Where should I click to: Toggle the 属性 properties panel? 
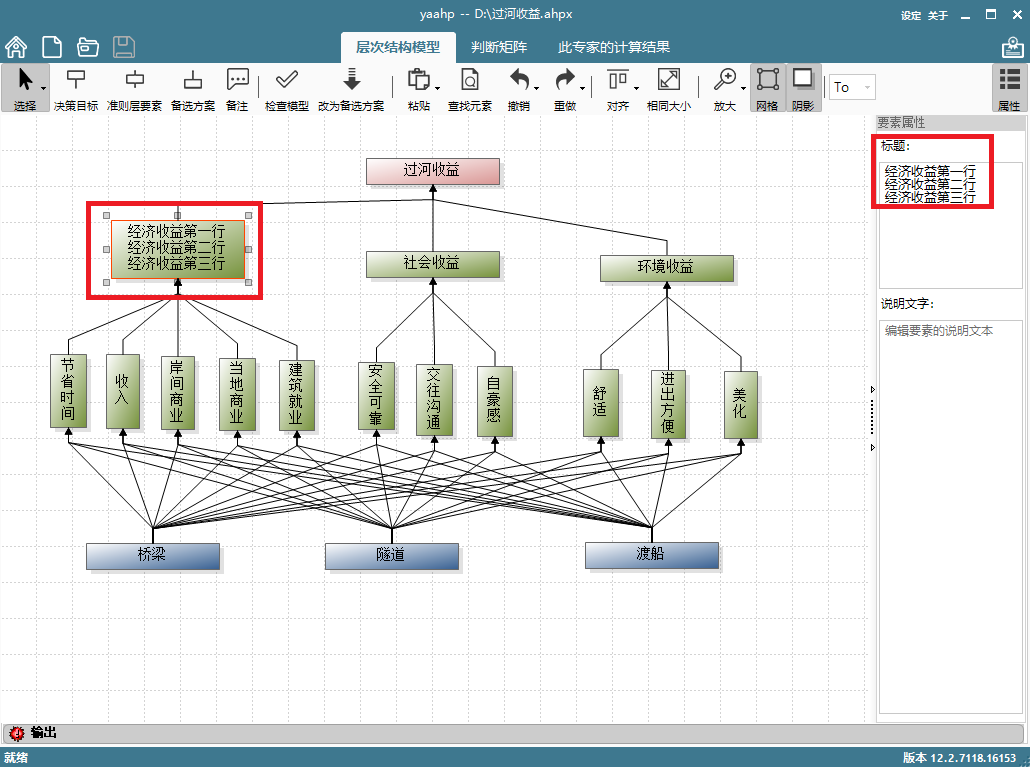1008,89
